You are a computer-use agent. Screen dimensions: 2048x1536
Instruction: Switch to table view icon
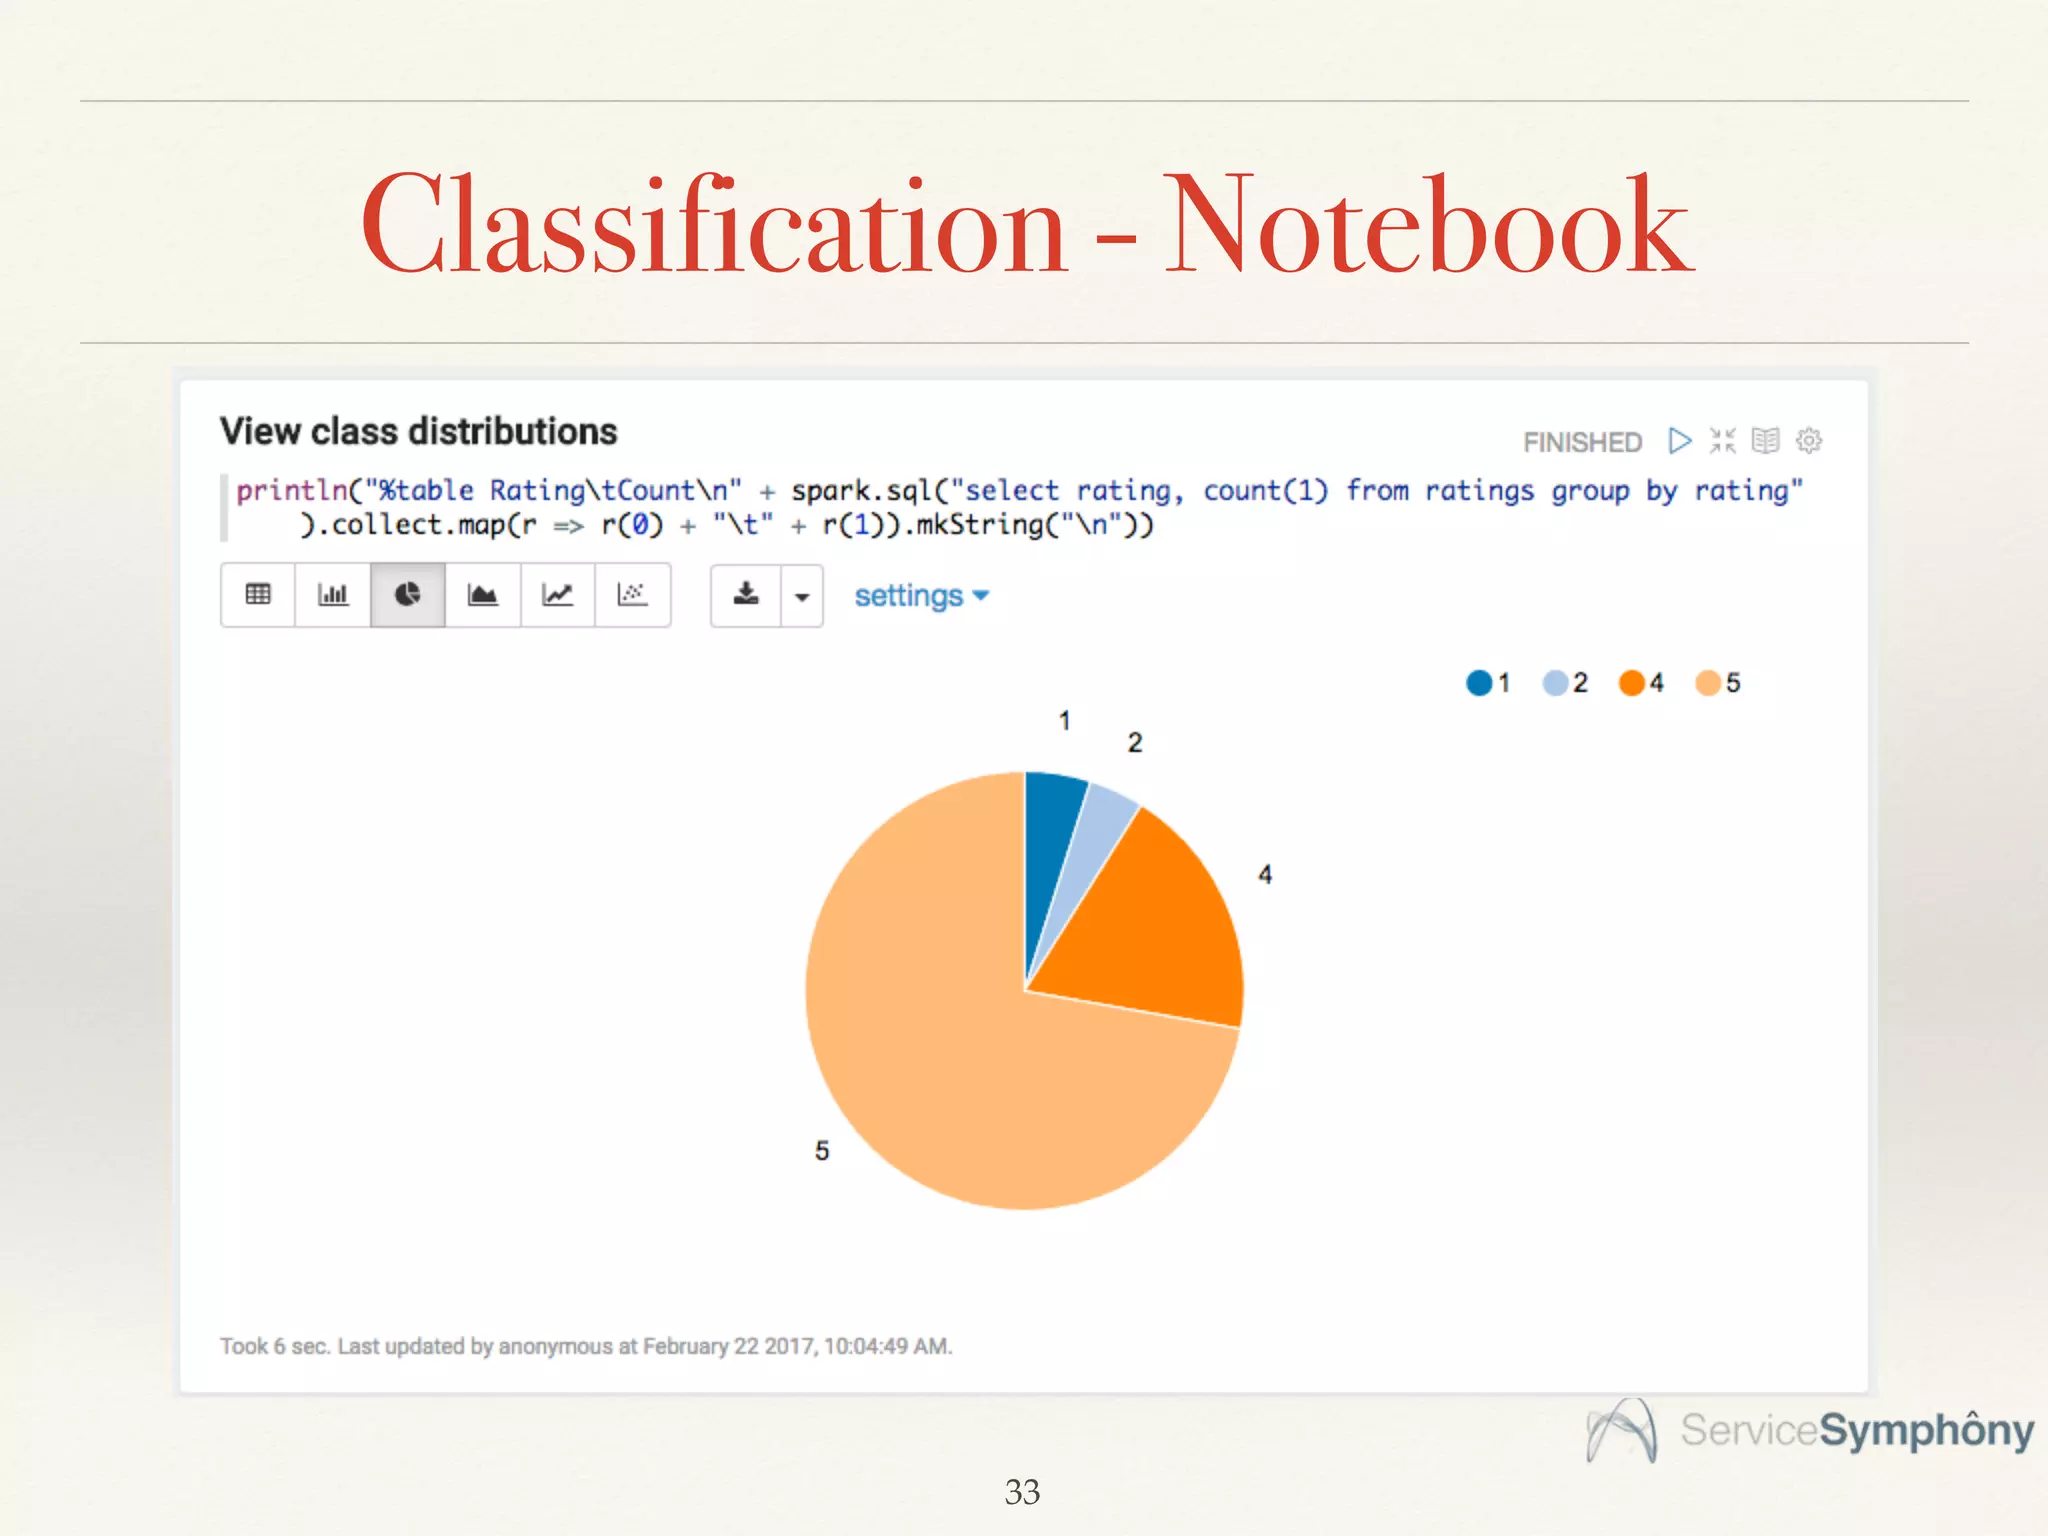point(258,595)
